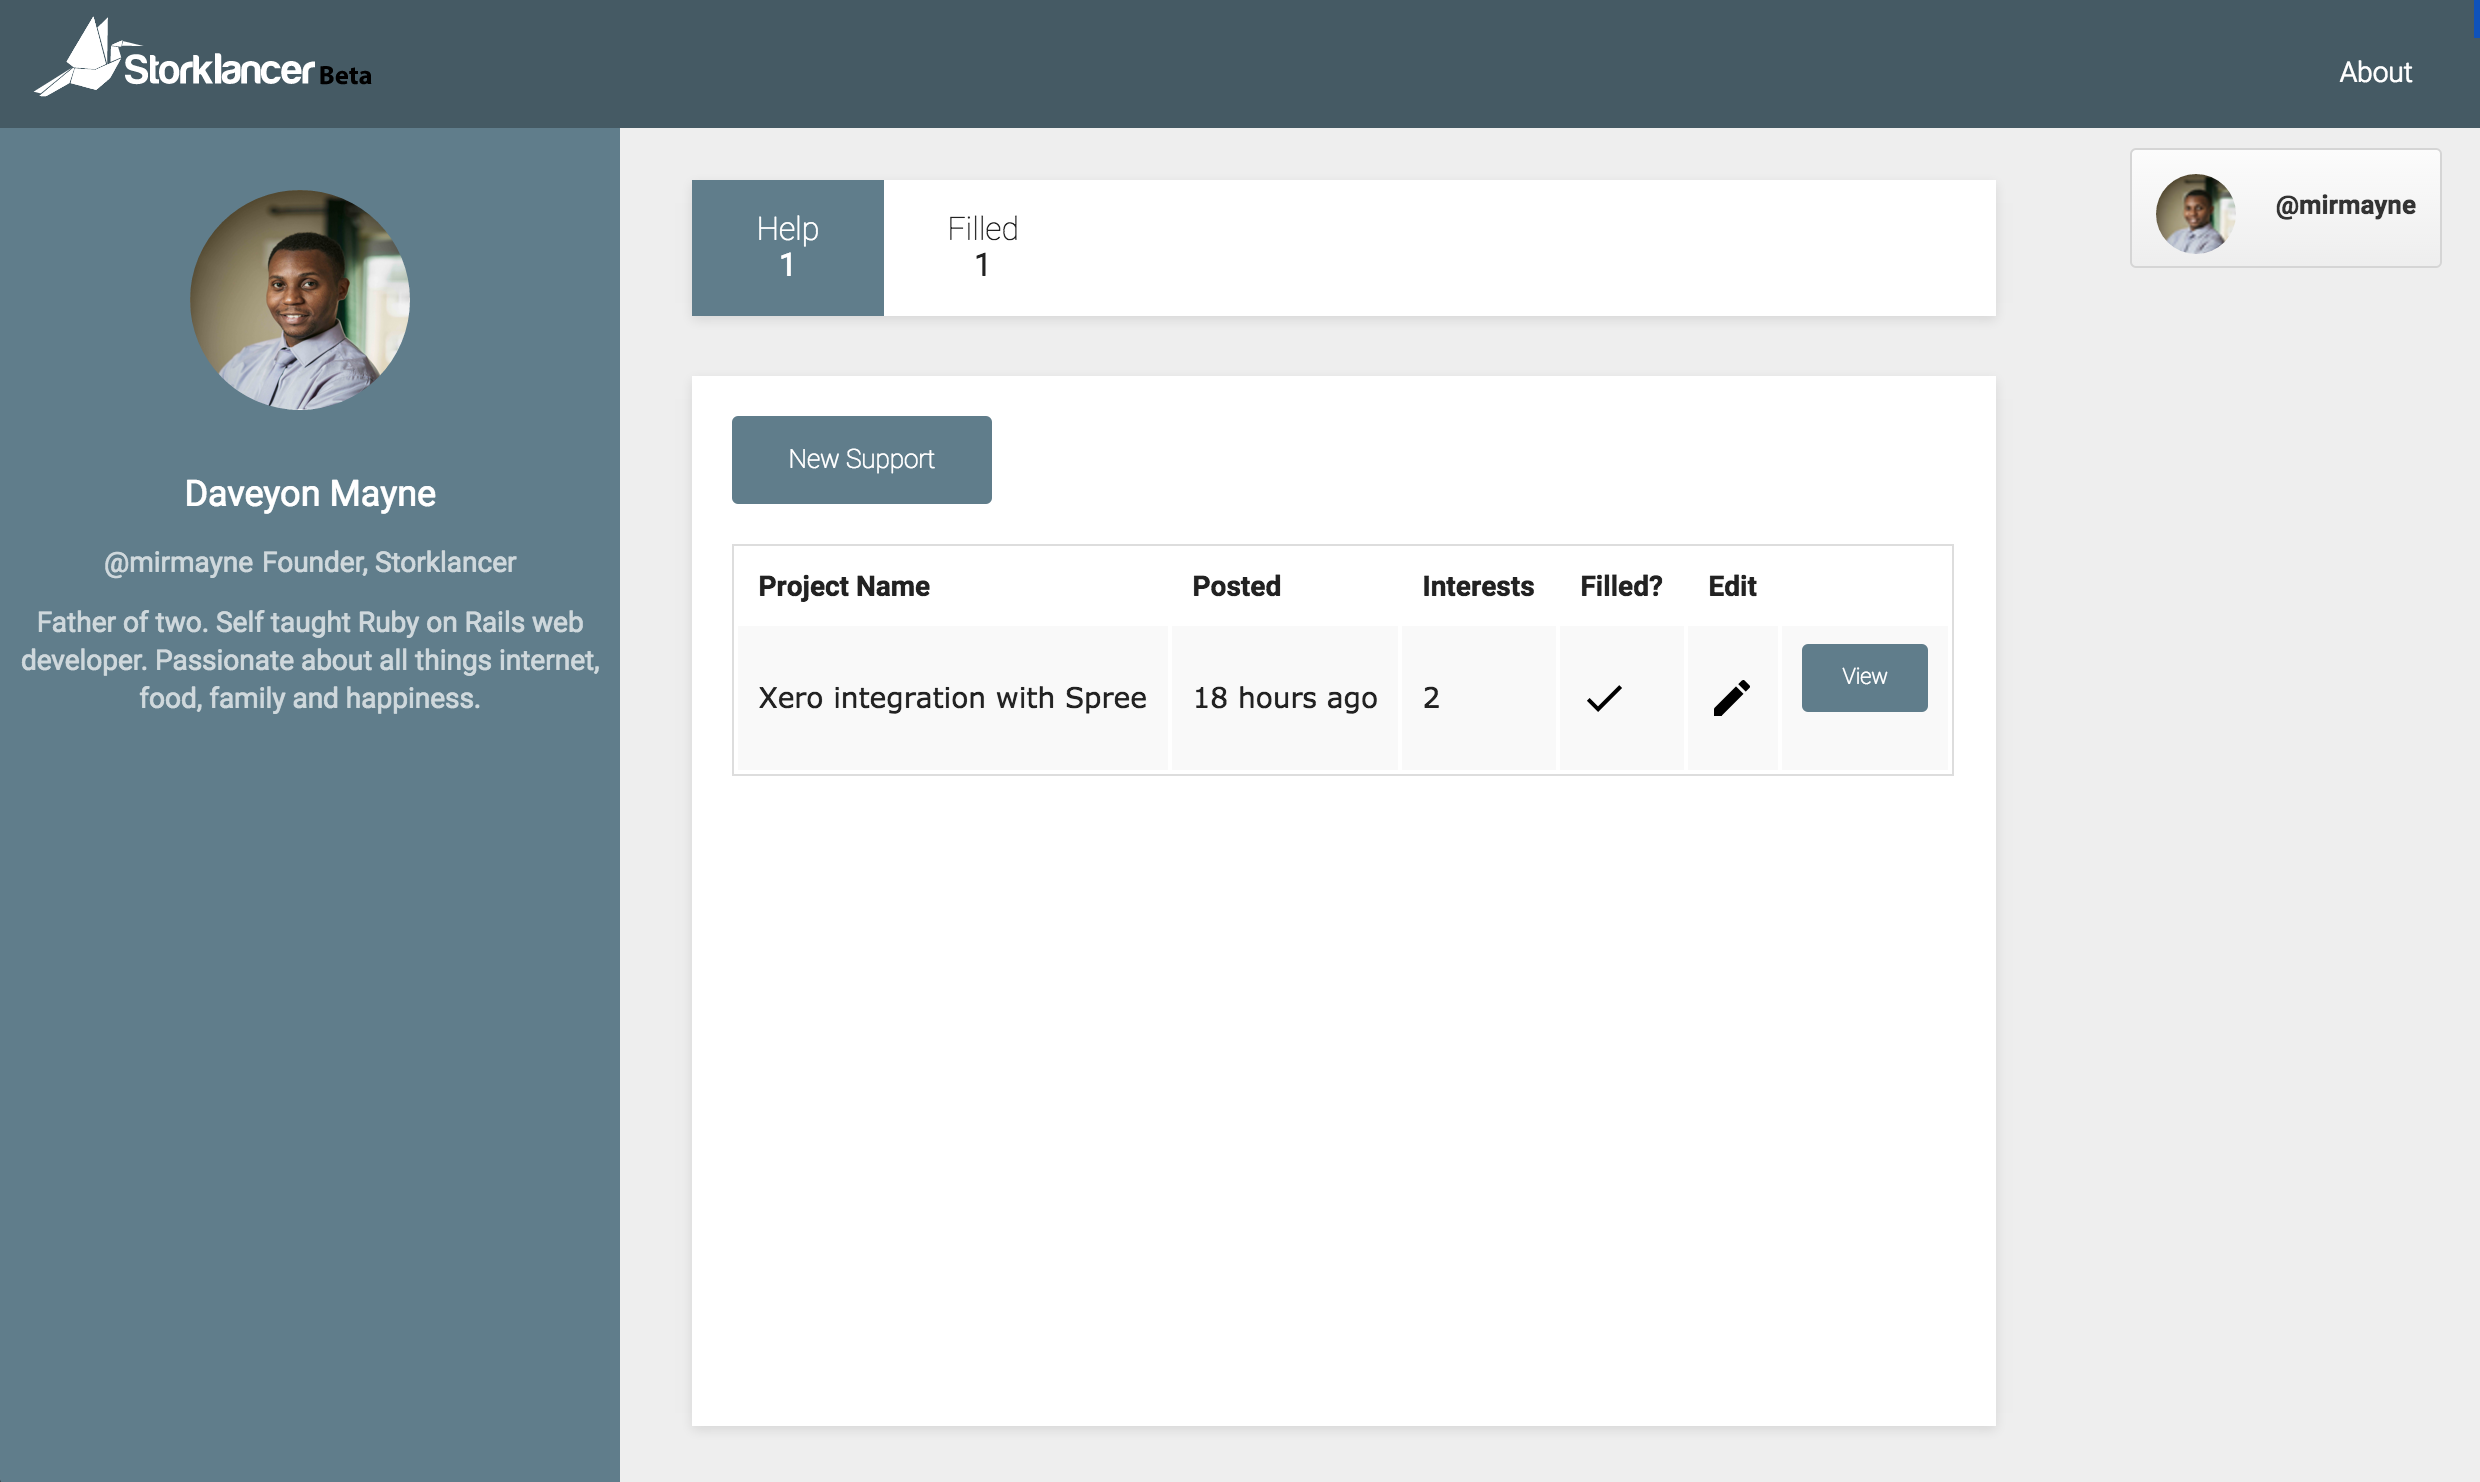2480x1482 pixels.
Task: Click the large Daveyon Mayne profile photo
Action: (x=300, y=300)
